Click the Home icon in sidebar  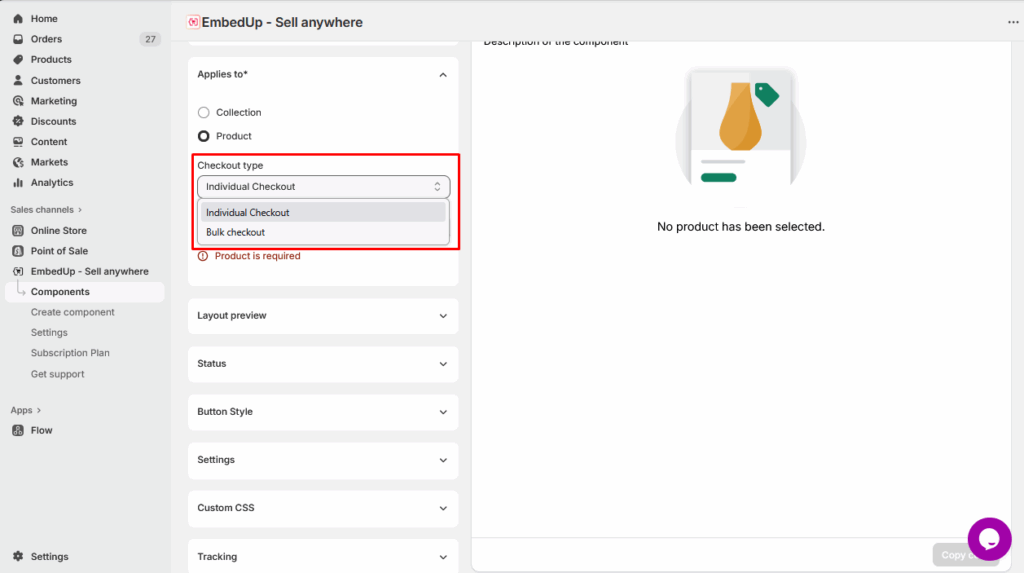(18, 19)
